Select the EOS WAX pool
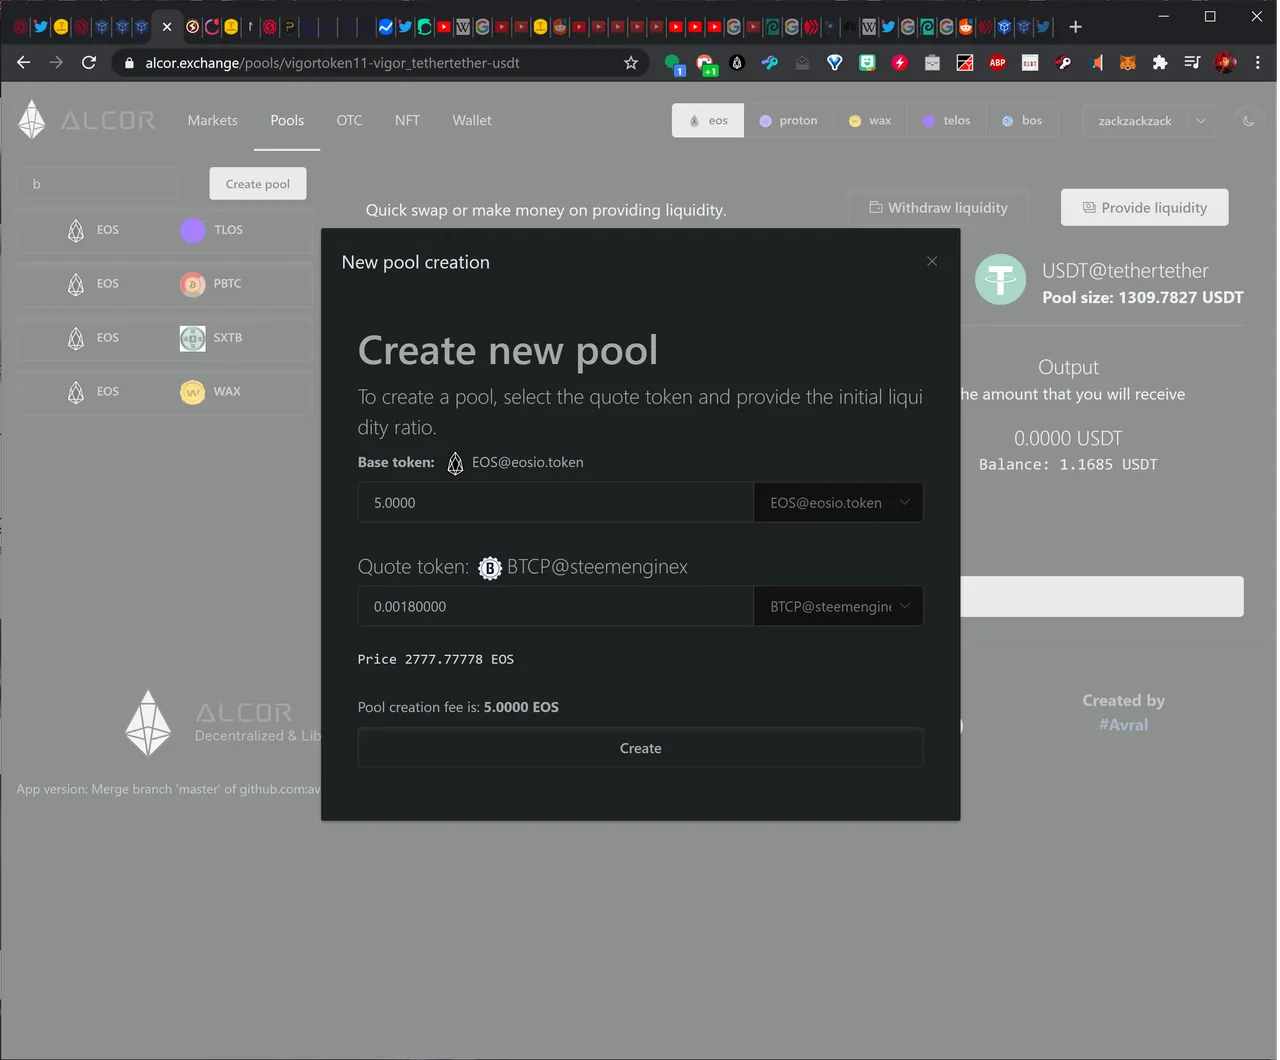Viewport: 1280px width, 1060px height. coord(165,392)
